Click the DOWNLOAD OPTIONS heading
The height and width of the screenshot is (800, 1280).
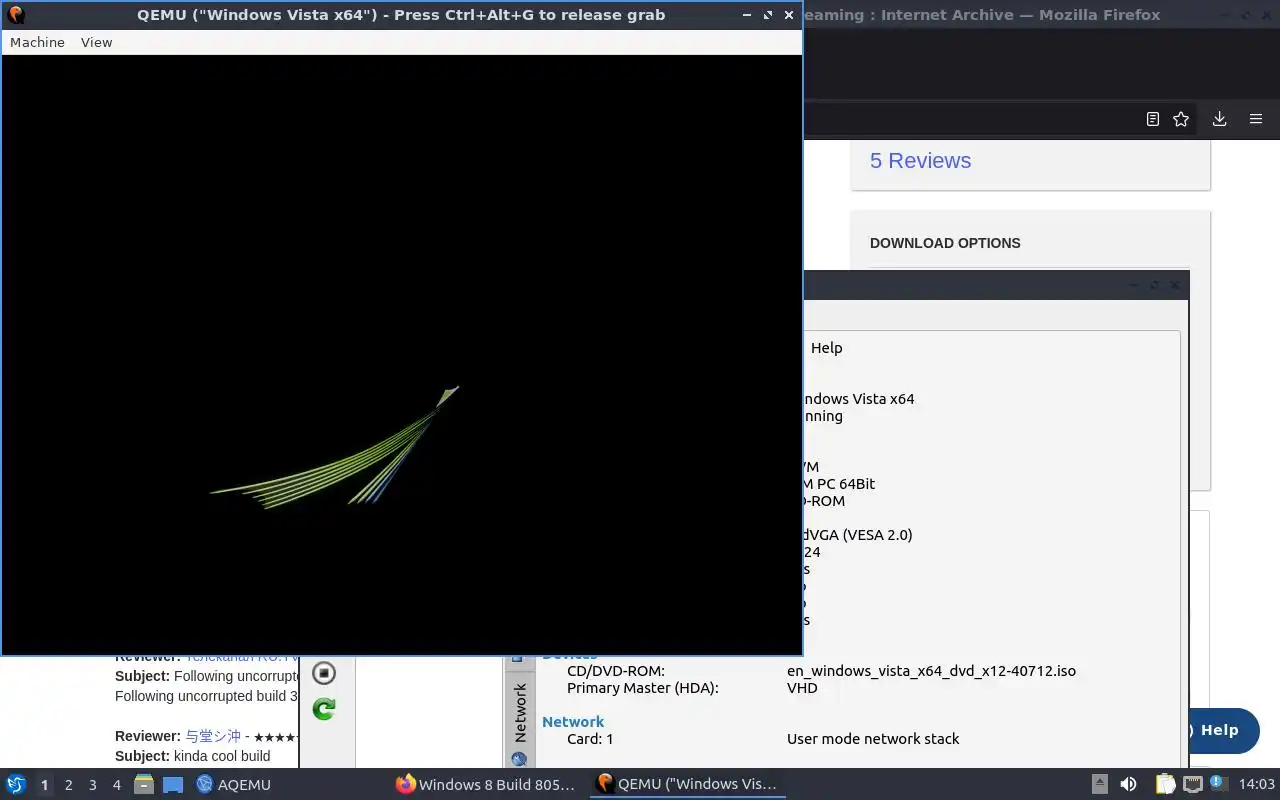pyautogui.click(x=945, y=243)
